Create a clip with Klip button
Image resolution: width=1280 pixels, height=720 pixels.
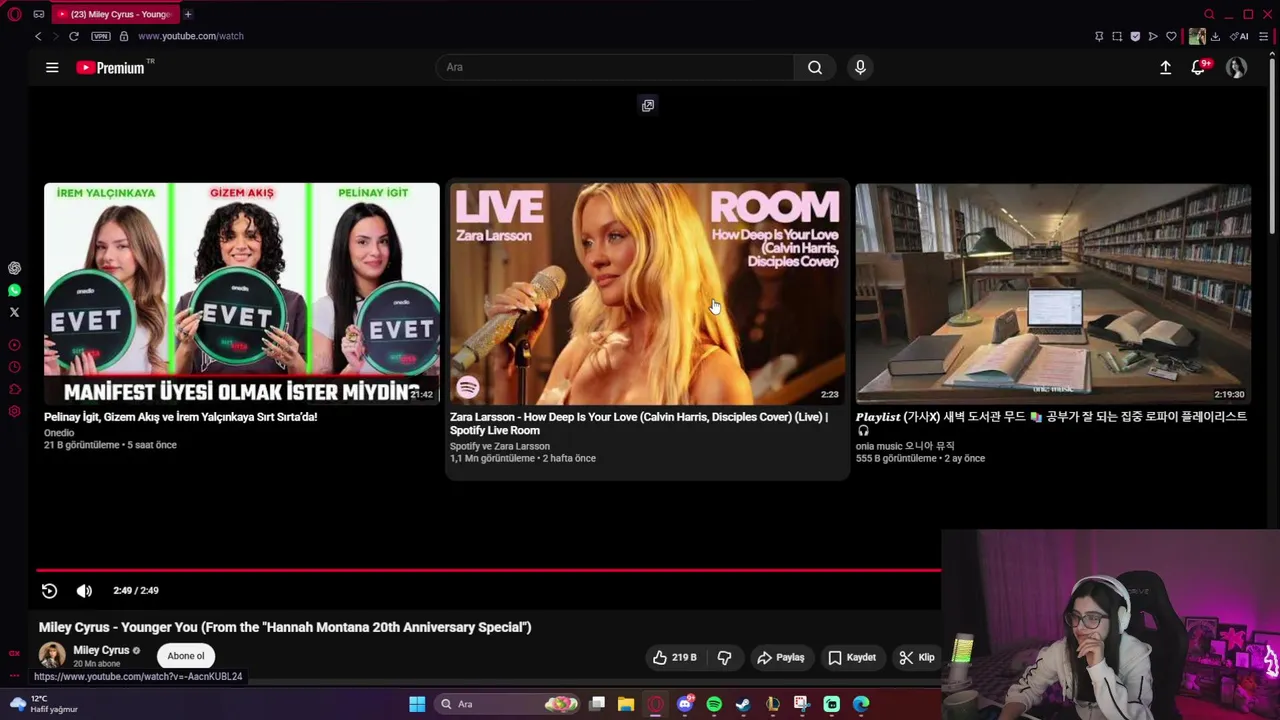click(917, 657)
